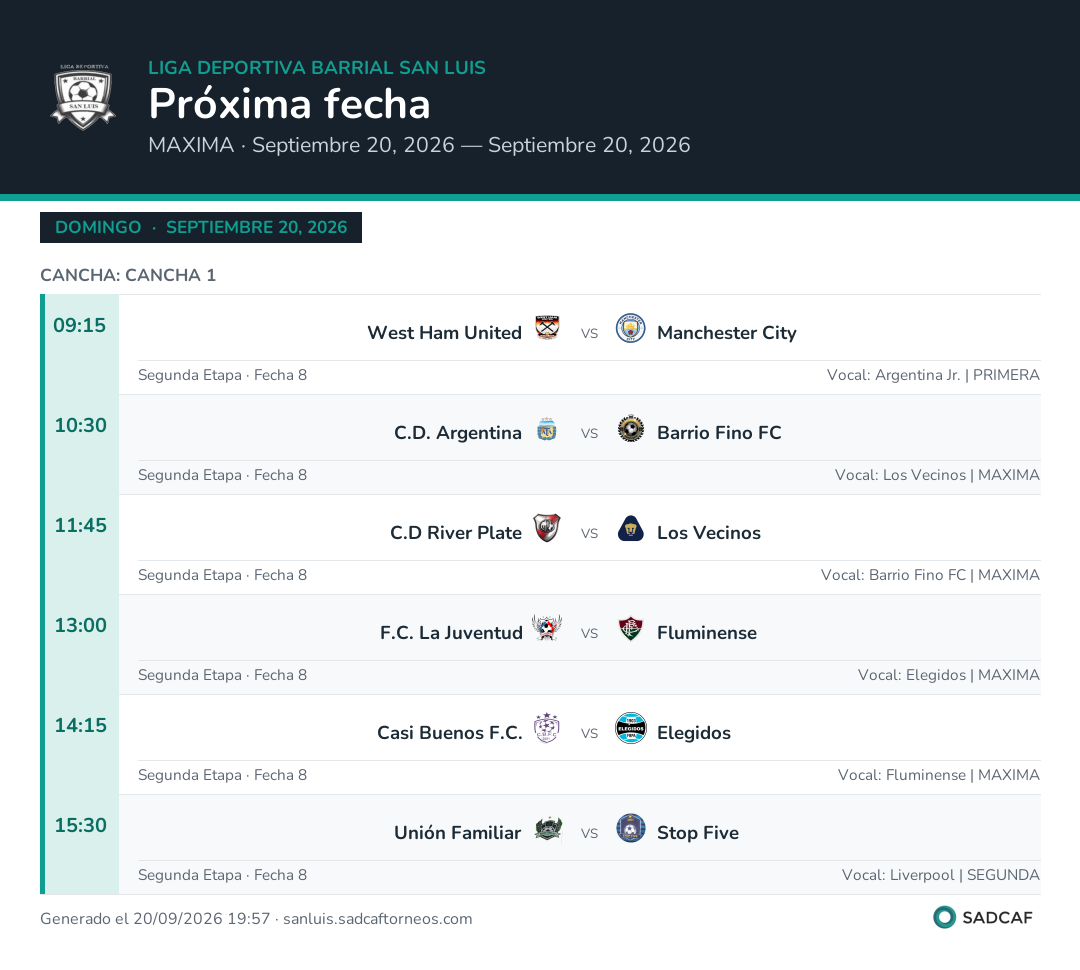Select the C.D. Argentina team badge
The image size is (1080, 970).
click(547, 429)
